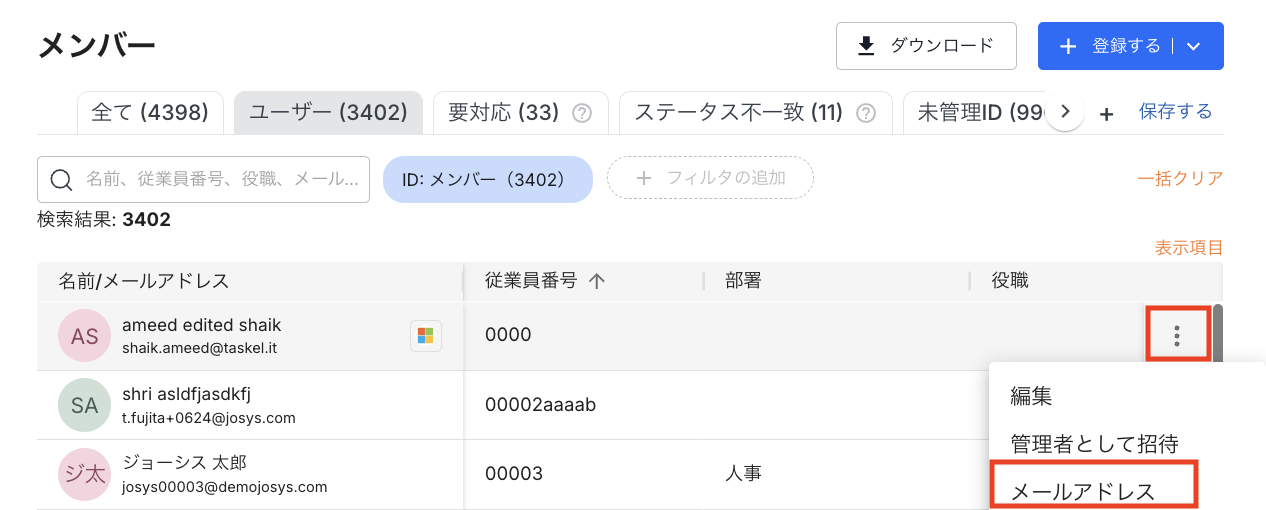Click the ダウンロード button
Screen dimensions: 1266x510
(x=926, y=46)
